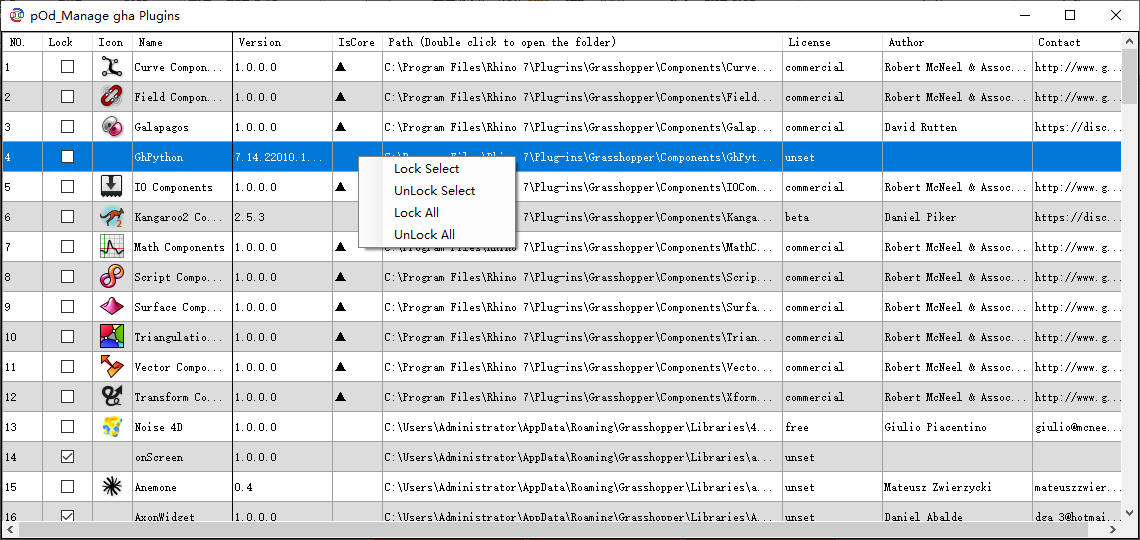The width and height of the screenshot is (1140, 540).
Task: Select the 'onScreen' name cell
Action: 182,457
